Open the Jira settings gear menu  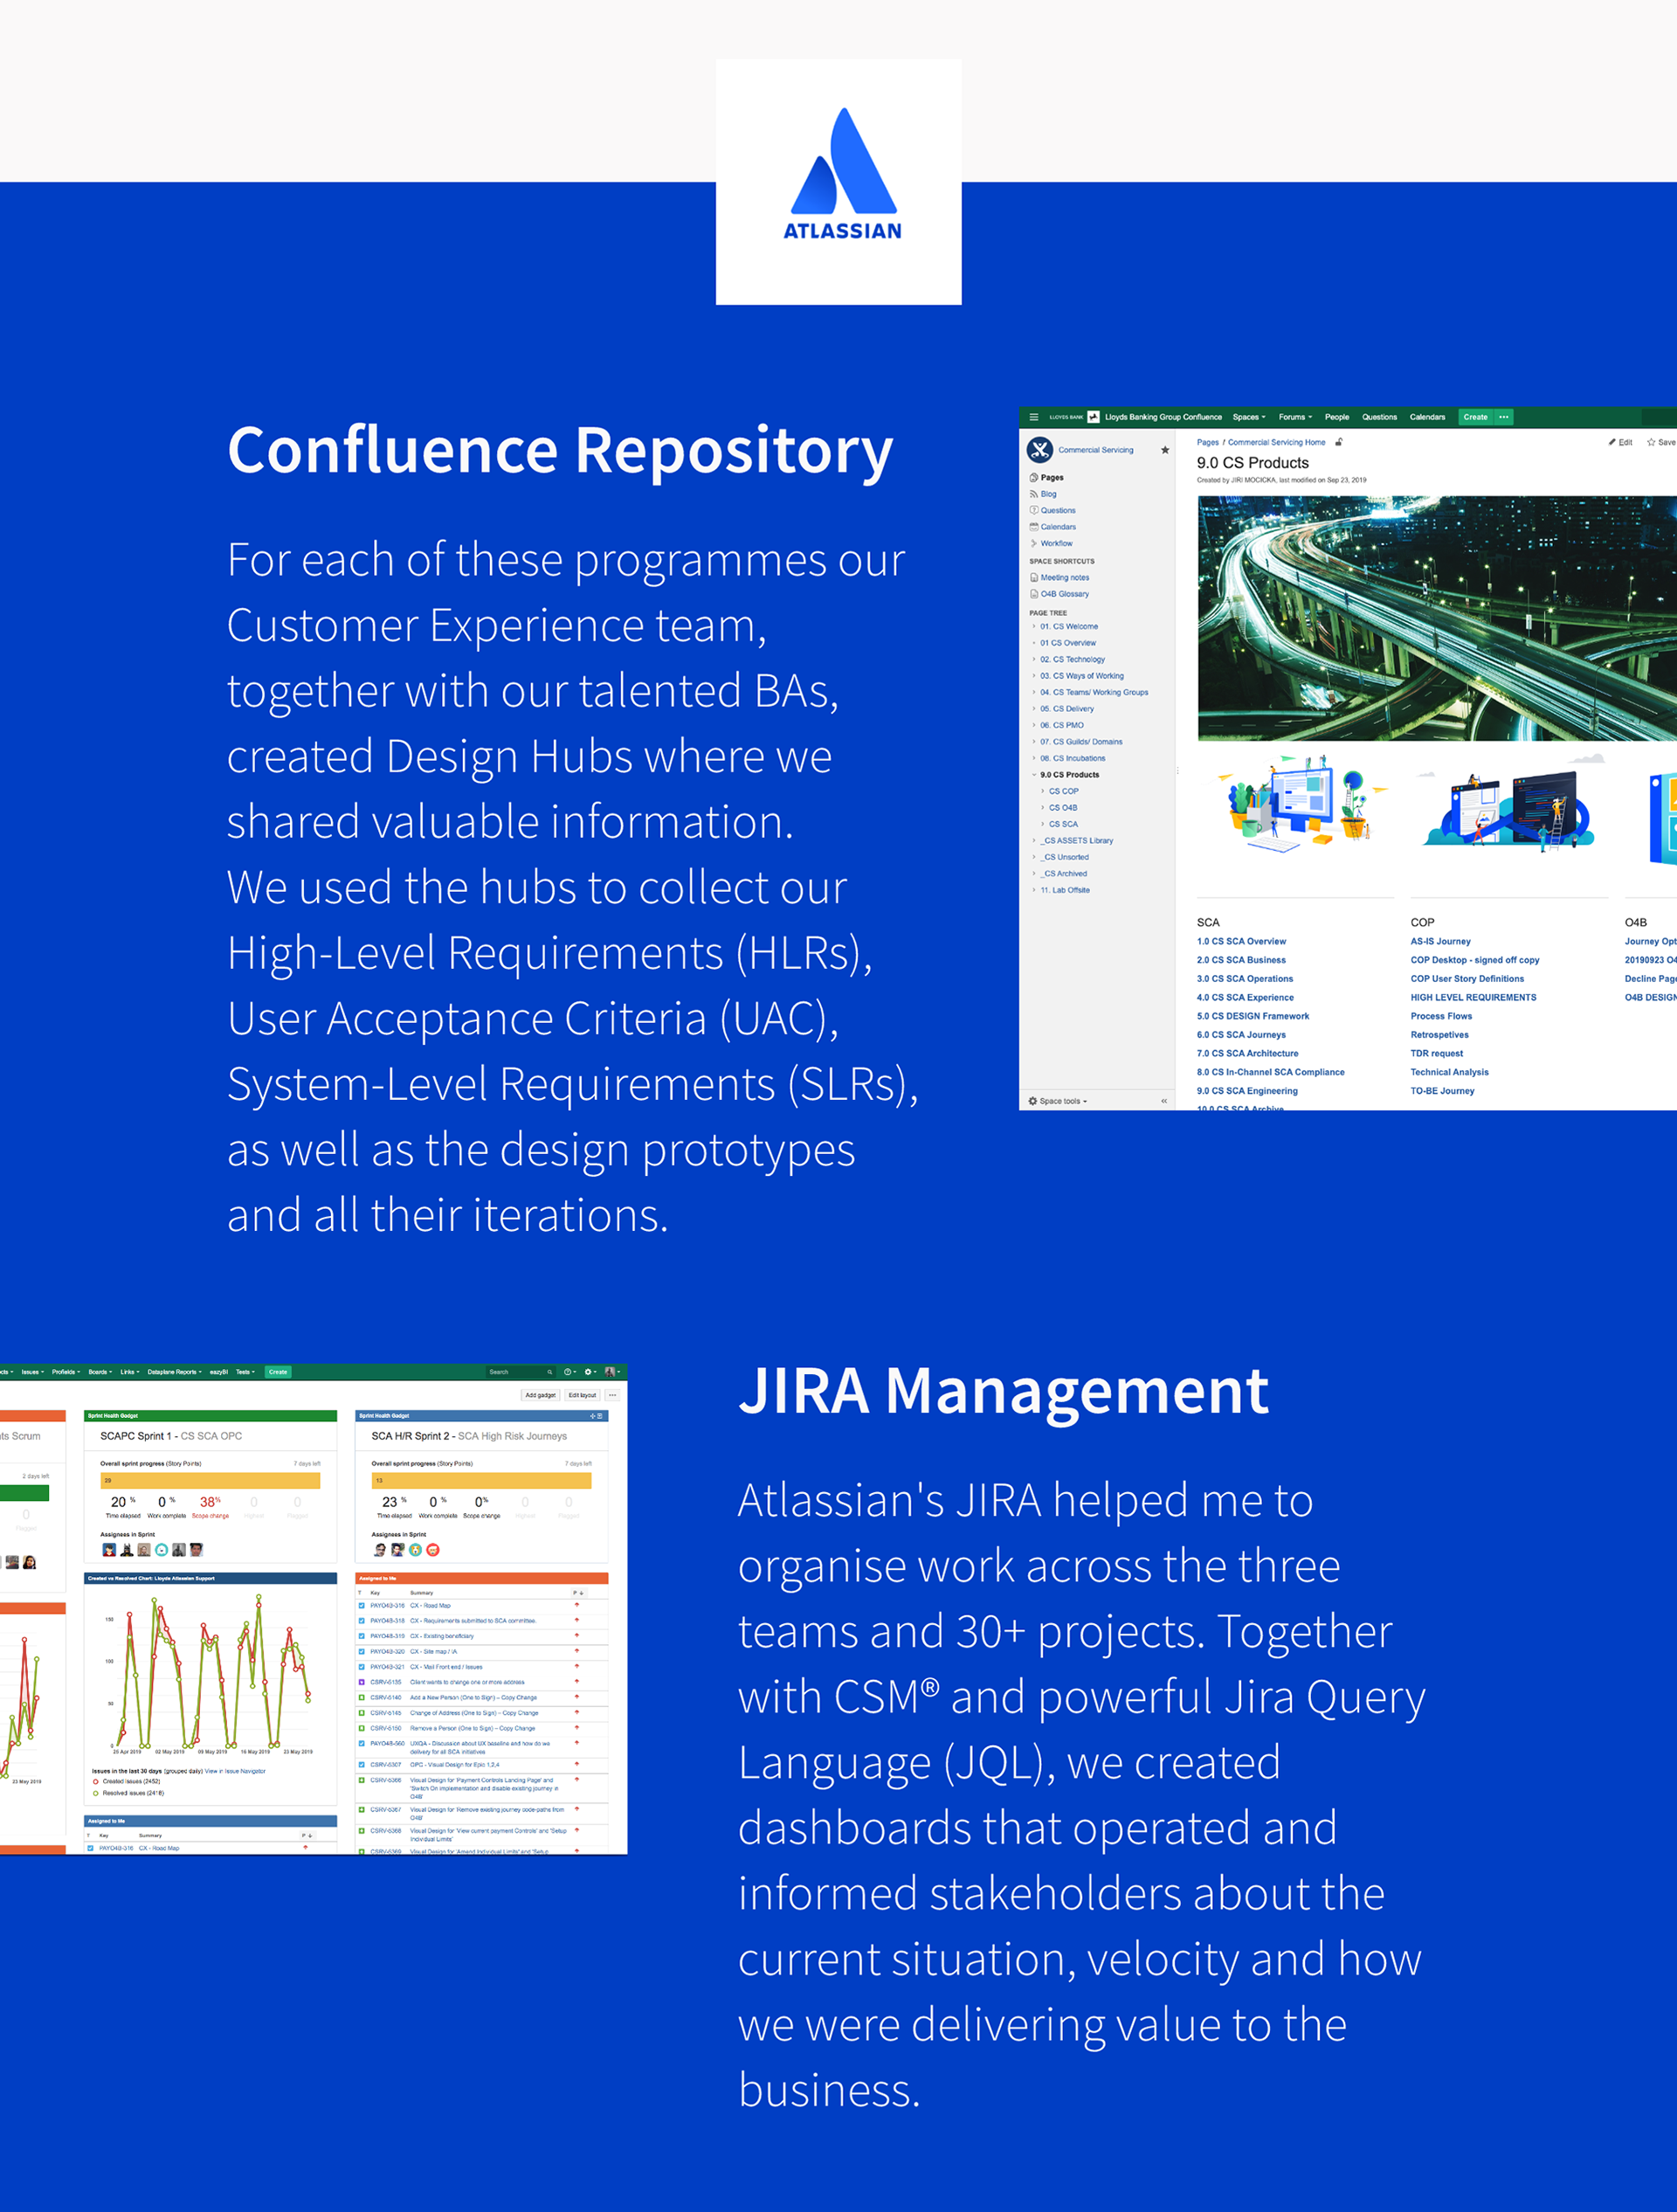pos(590,1372)
